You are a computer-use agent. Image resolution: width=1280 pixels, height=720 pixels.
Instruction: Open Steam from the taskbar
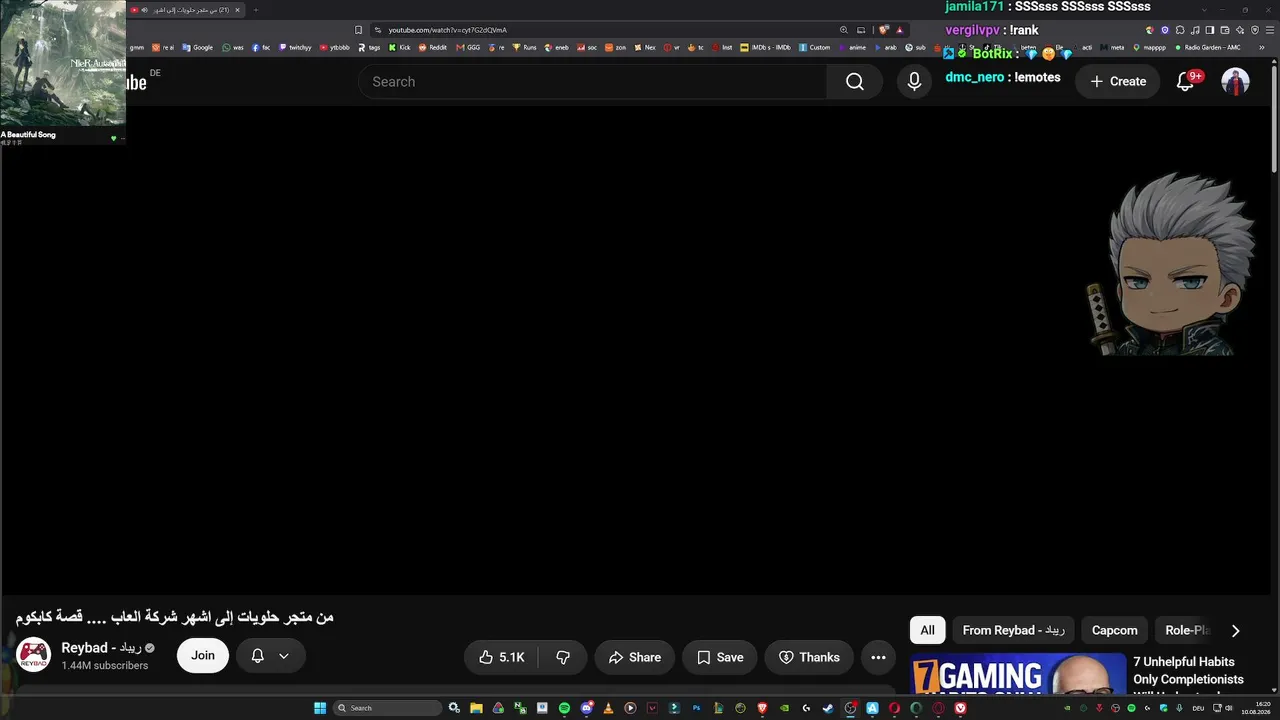pos(828,708)
